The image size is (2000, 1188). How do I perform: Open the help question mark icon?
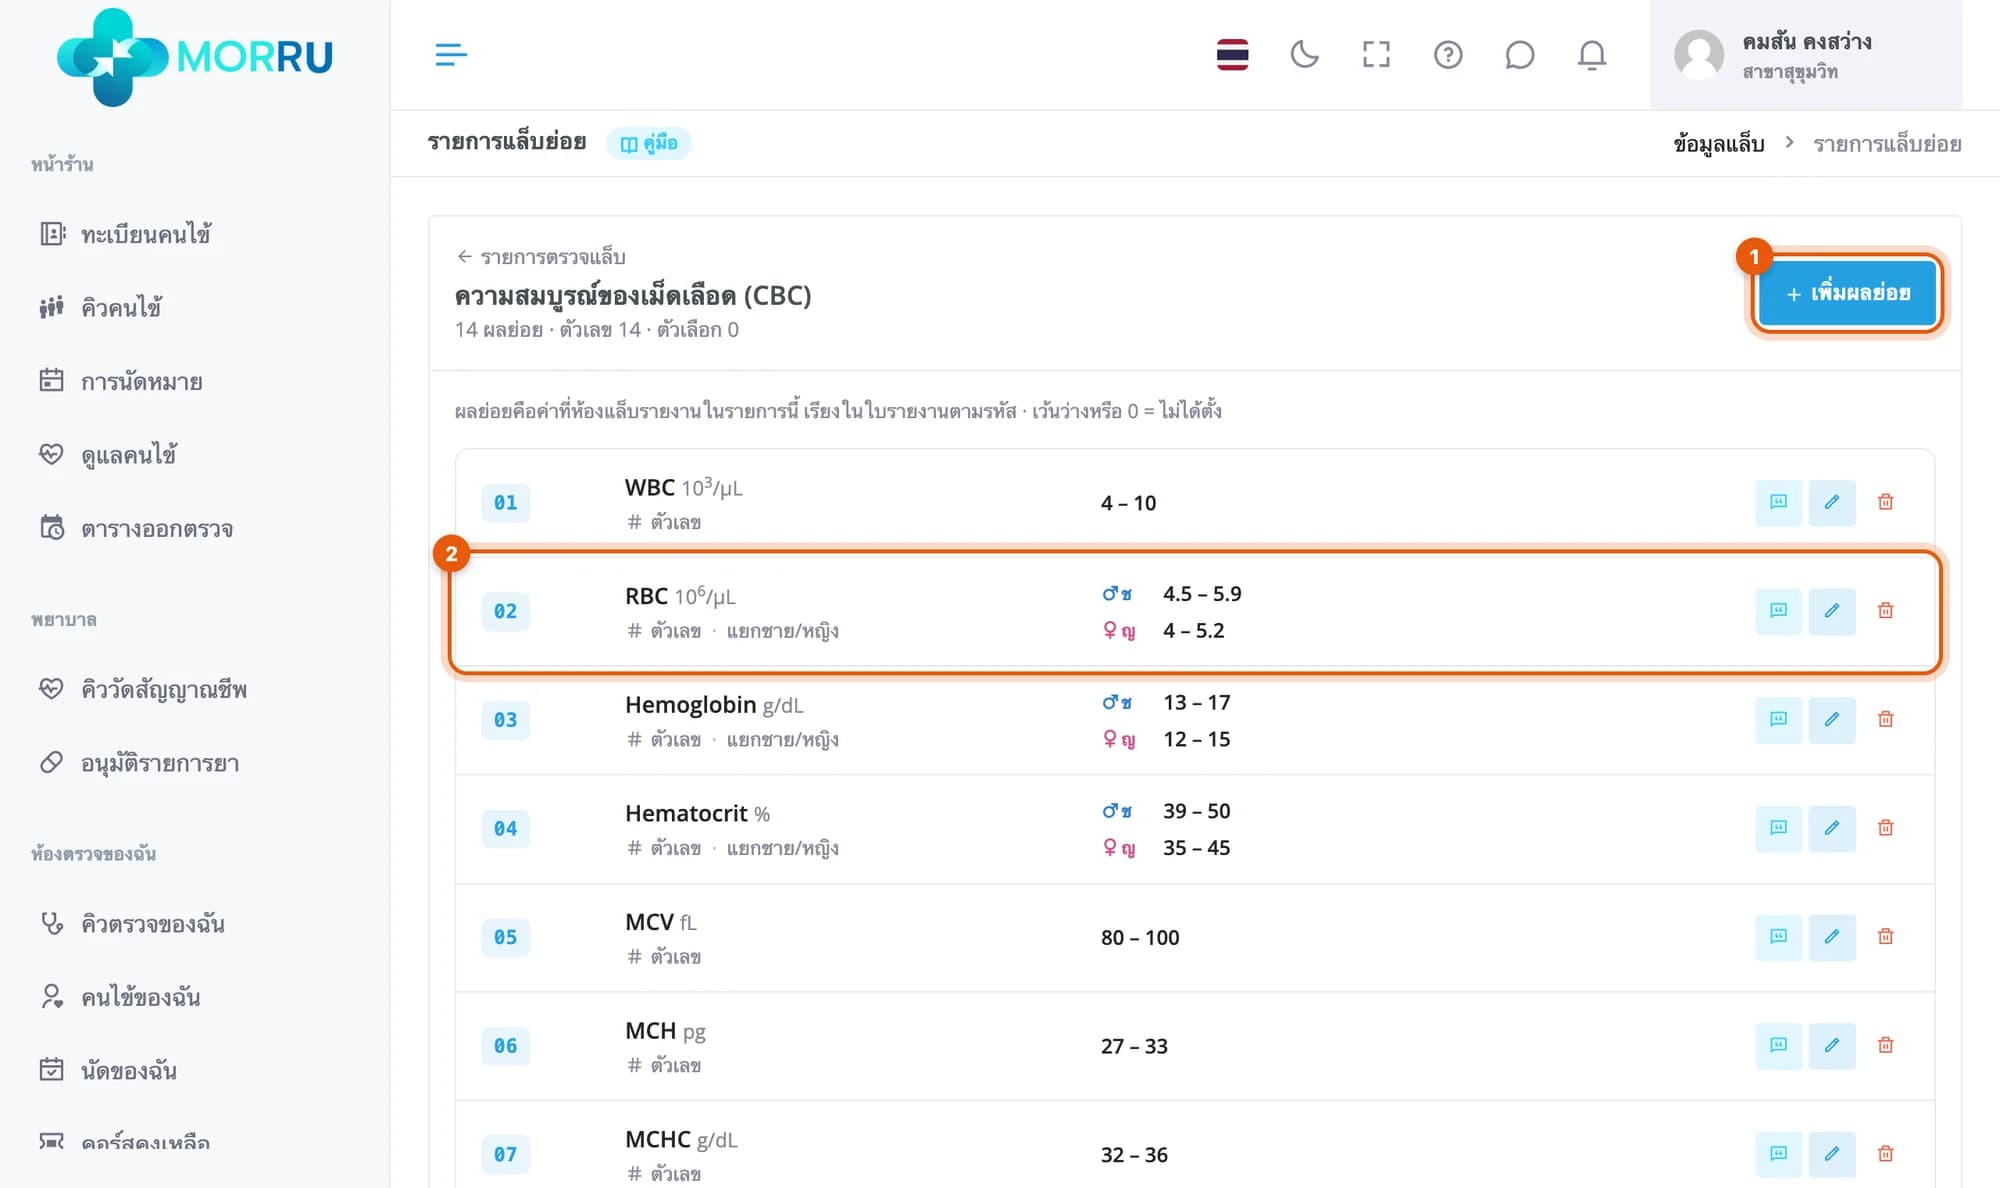coord(1448,55)
